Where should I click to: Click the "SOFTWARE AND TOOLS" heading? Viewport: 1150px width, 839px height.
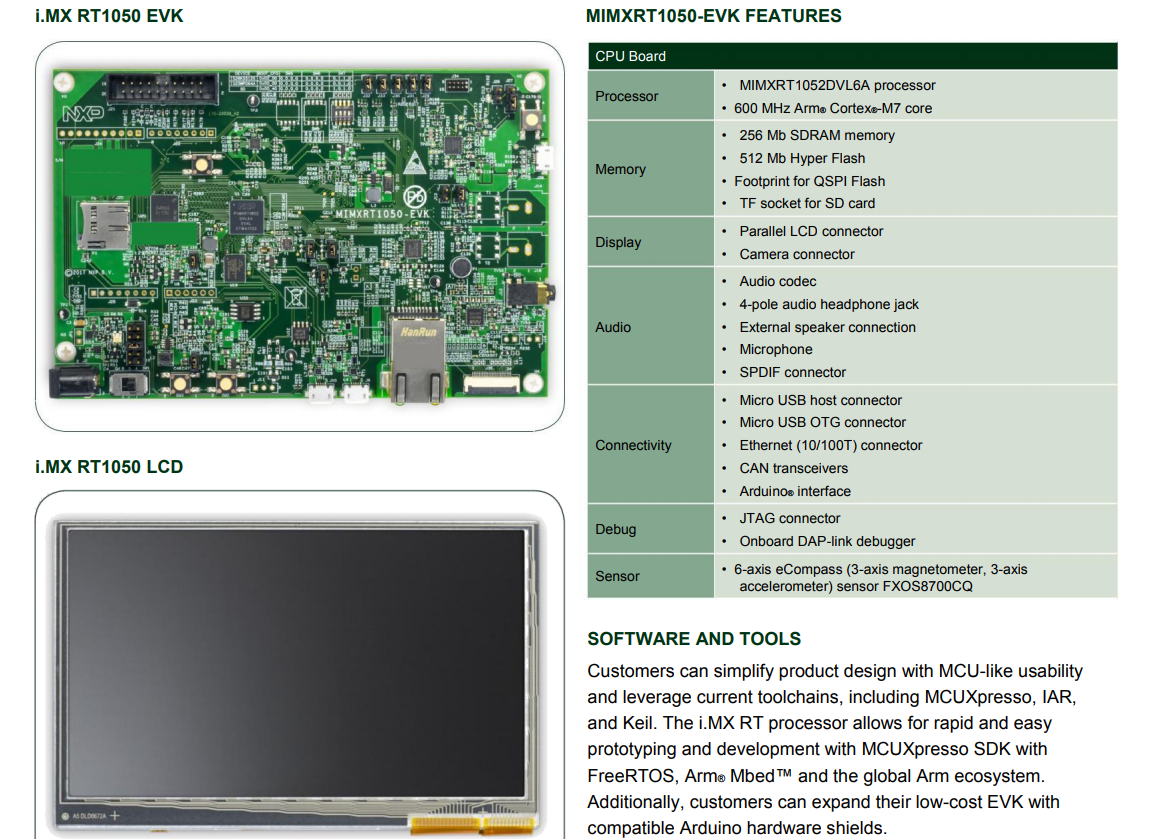pos(694,639)
